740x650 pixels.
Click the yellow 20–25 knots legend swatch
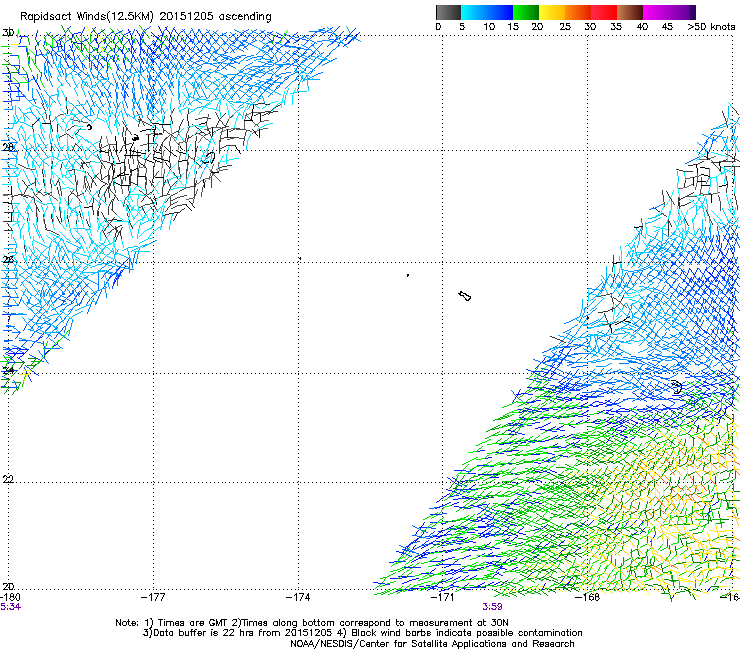[x=552, y=12]
